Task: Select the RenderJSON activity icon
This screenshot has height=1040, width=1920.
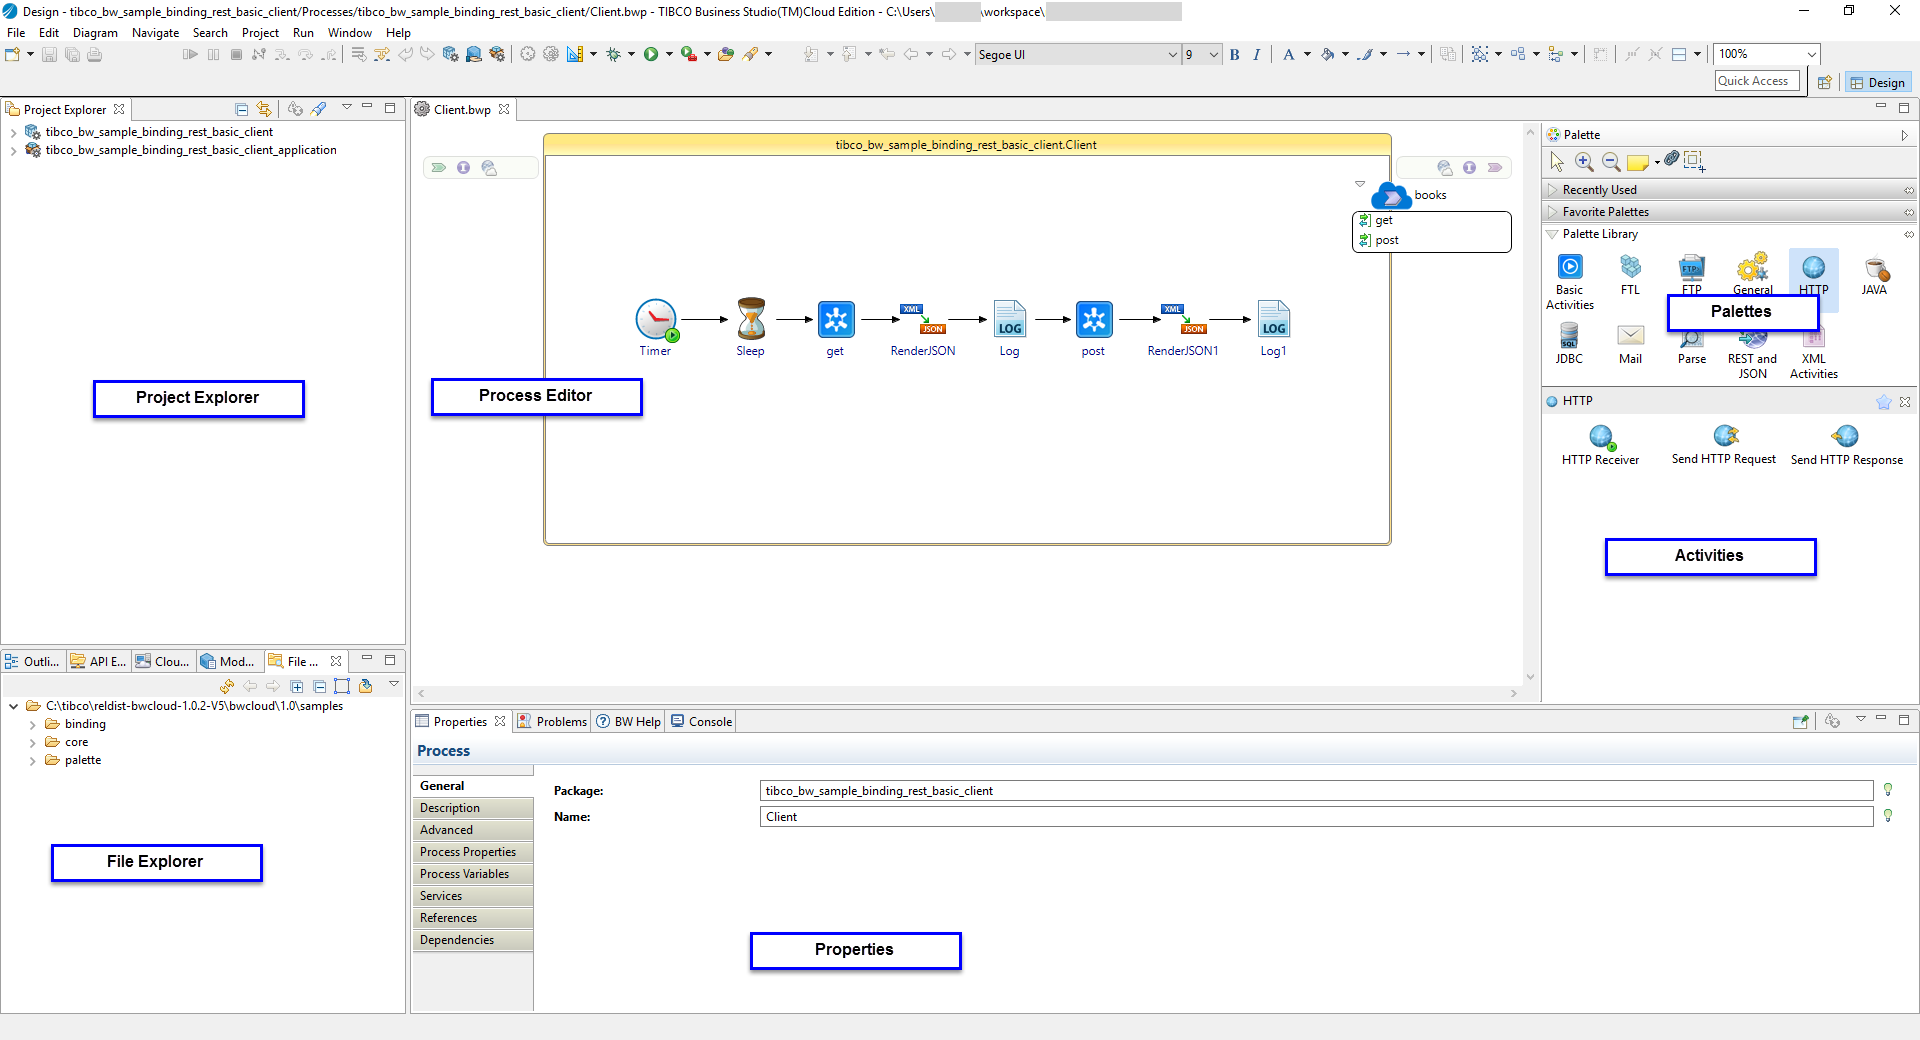Action: point(922,320)
